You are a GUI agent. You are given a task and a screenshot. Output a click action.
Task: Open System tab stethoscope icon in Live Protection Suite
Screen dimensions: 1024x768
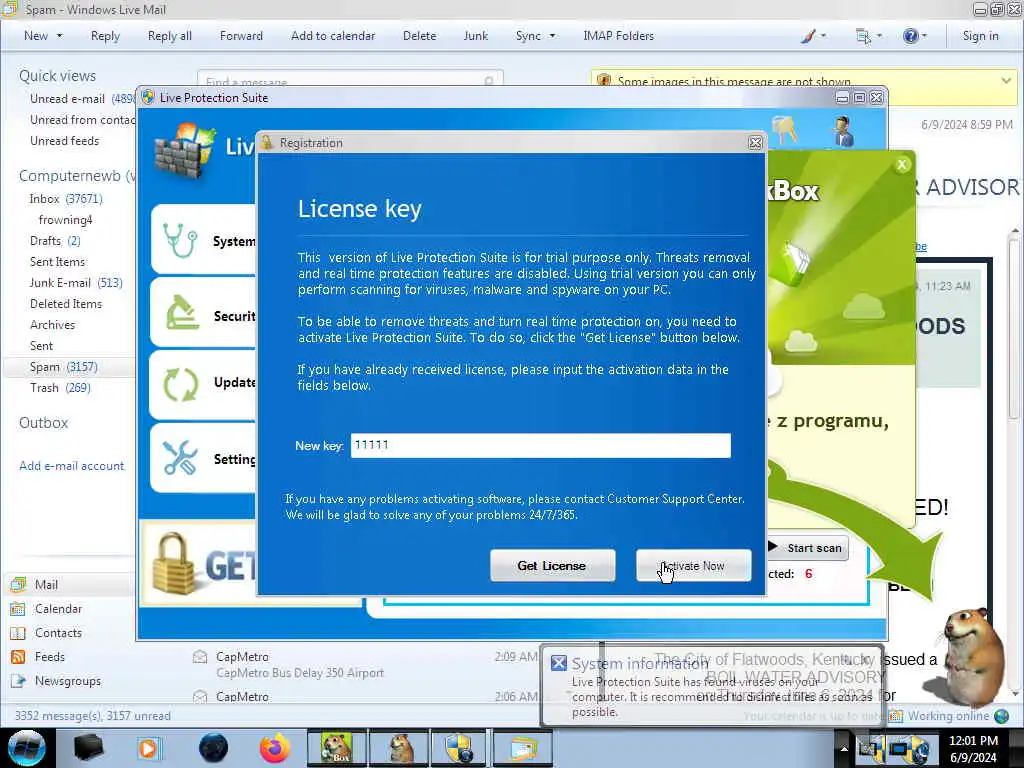(180, 240)
